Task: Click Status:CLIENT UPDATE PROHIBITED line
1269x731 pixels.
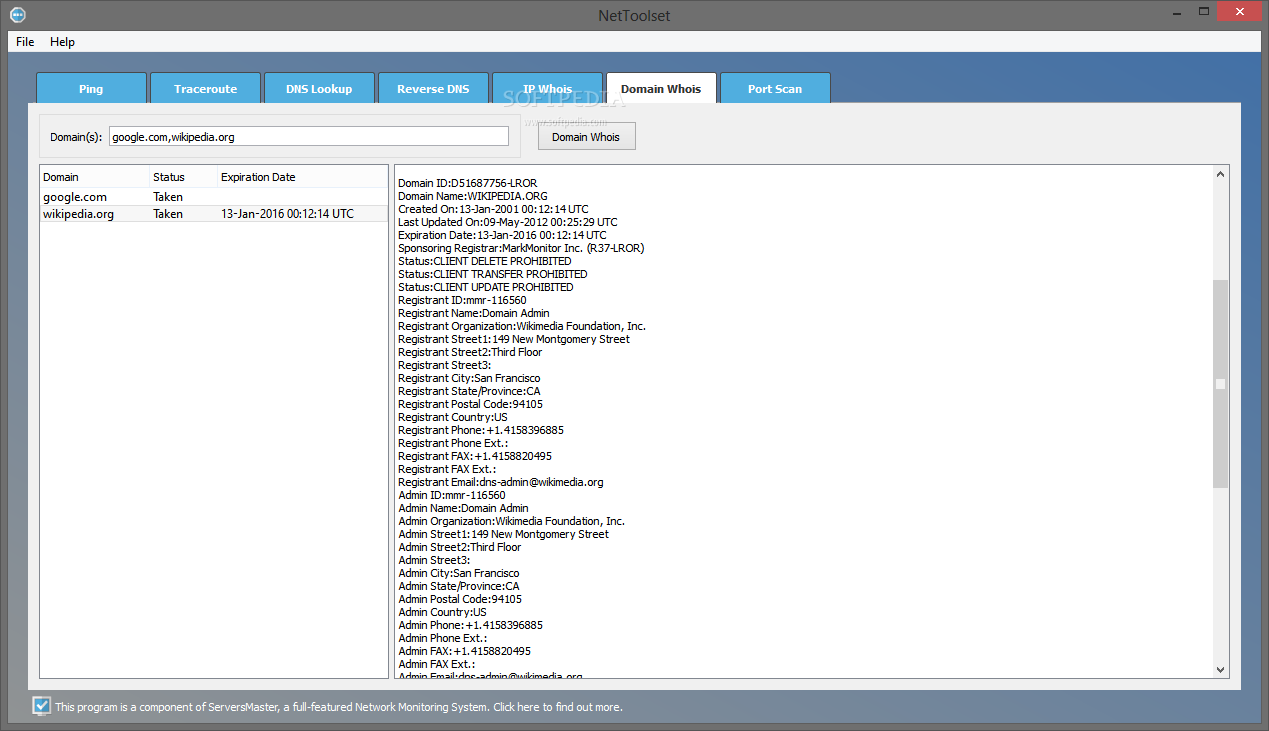Action: [486, 287]
